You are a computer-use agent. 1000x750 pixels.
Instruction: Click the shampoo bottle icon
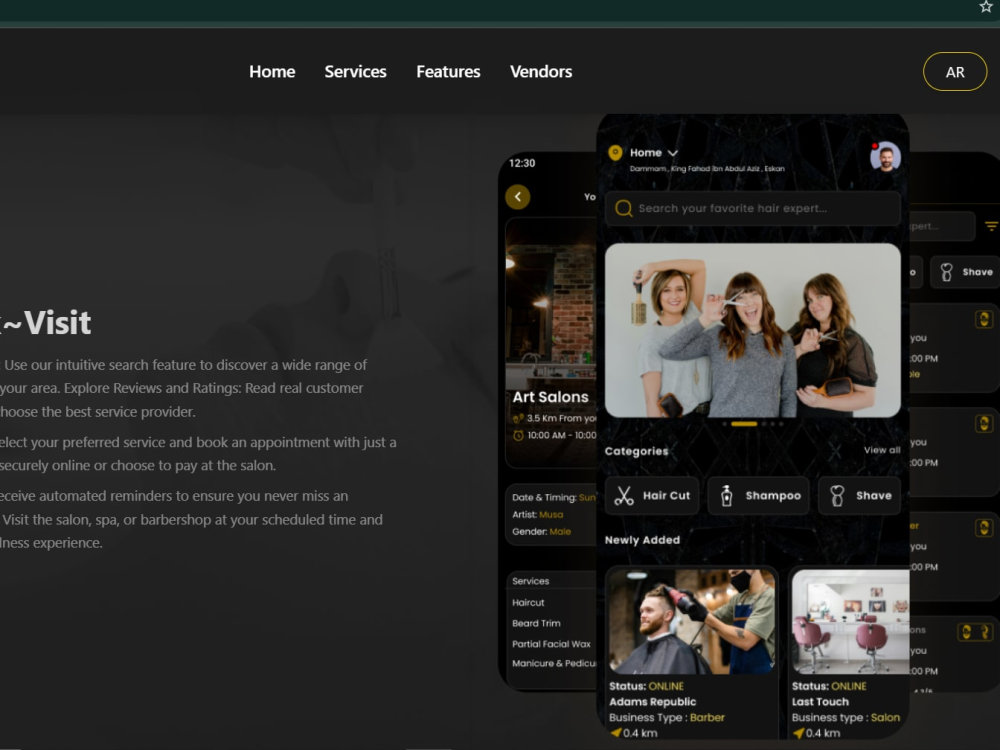coord(726,496)
